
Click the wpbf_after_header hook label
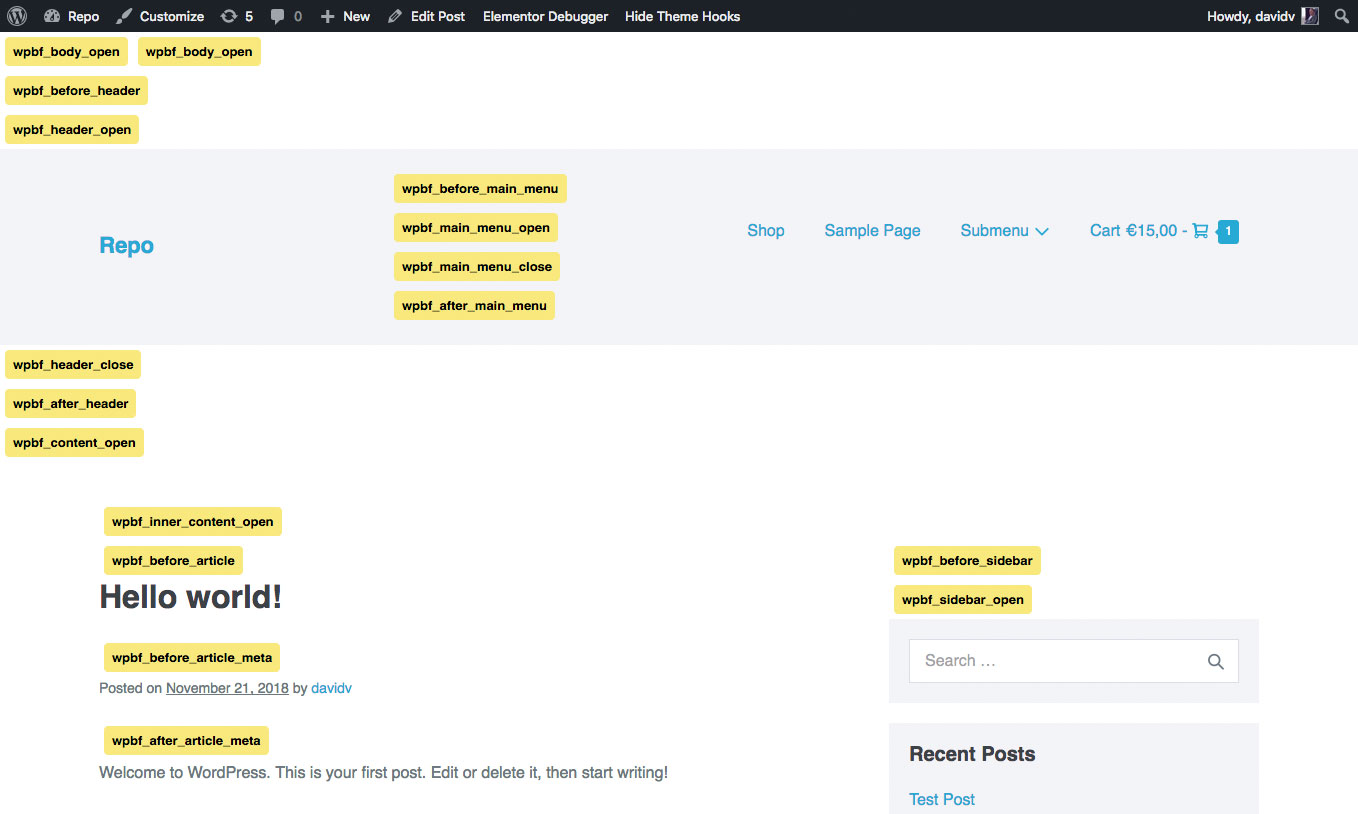click(x=70, y=403)
